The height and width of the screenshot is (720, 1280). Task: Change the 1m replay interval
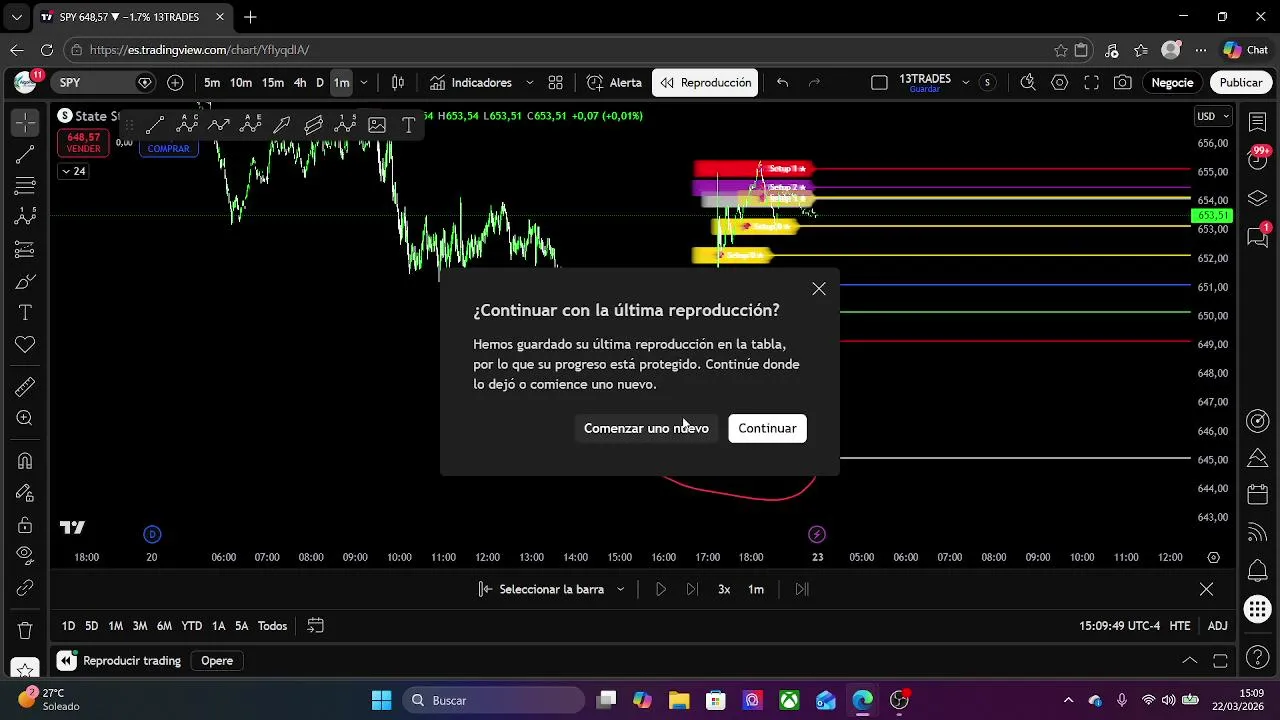click(756, 589)
